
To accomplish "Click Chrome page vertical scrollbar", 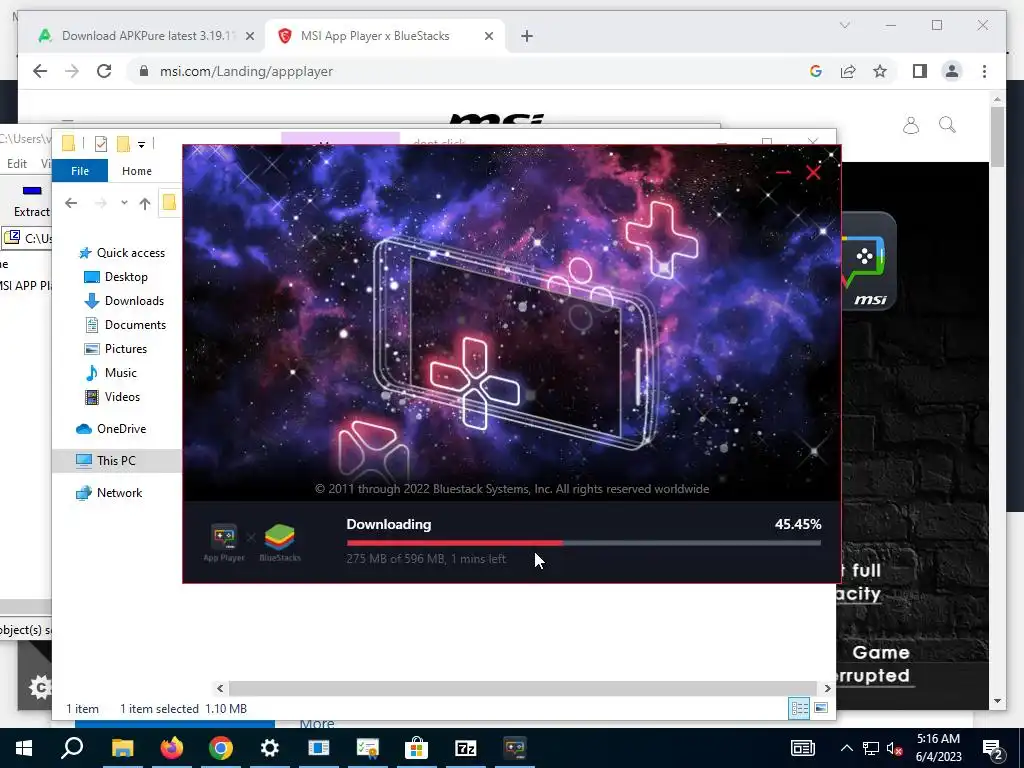I will click(997, 136).
